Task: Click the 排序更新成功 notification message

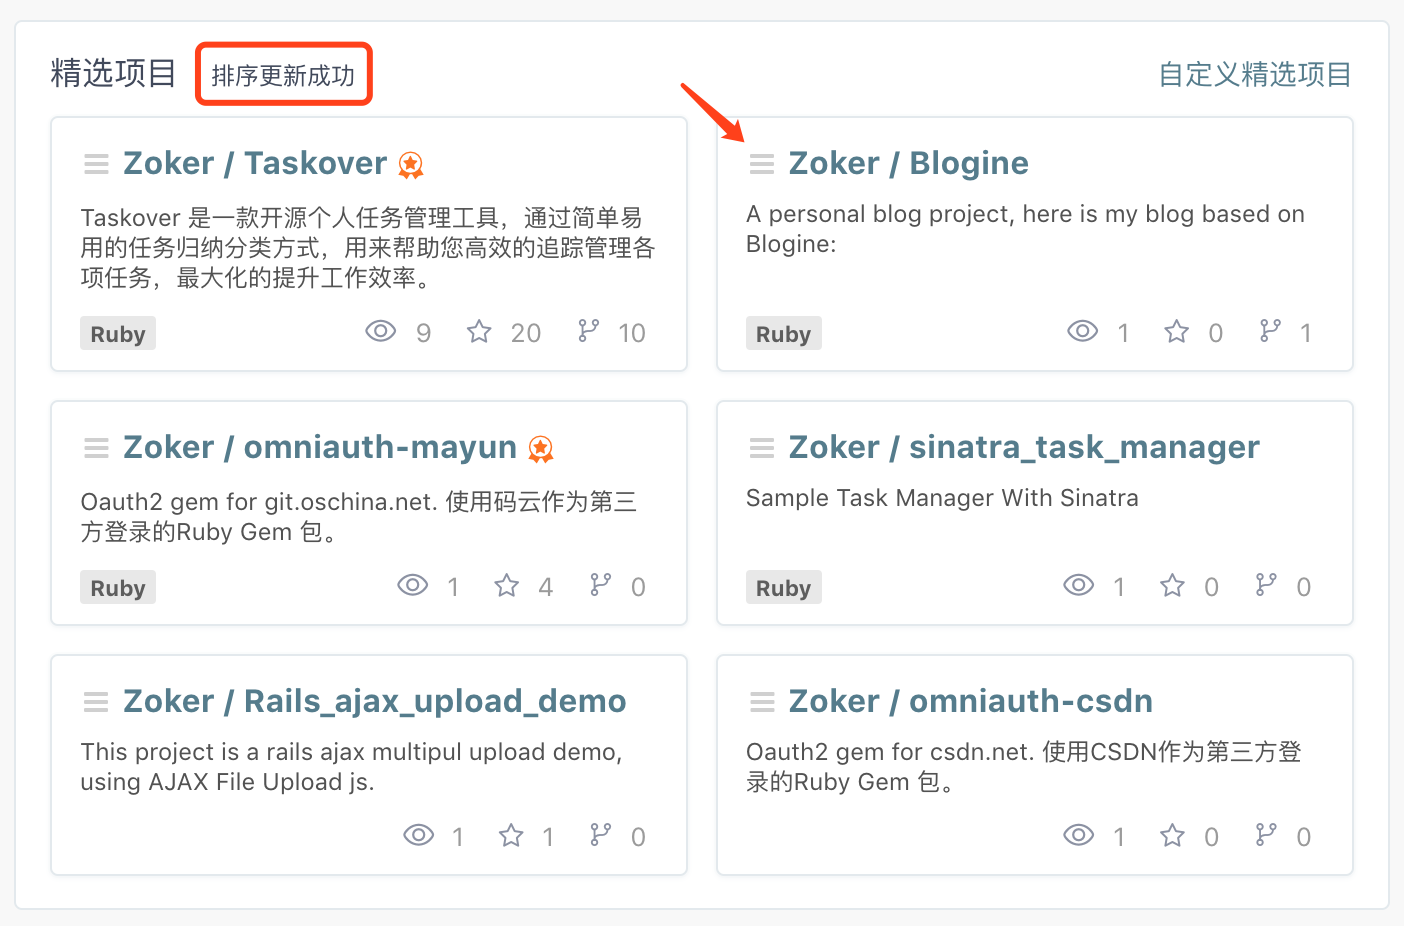Action: (283, 75)
